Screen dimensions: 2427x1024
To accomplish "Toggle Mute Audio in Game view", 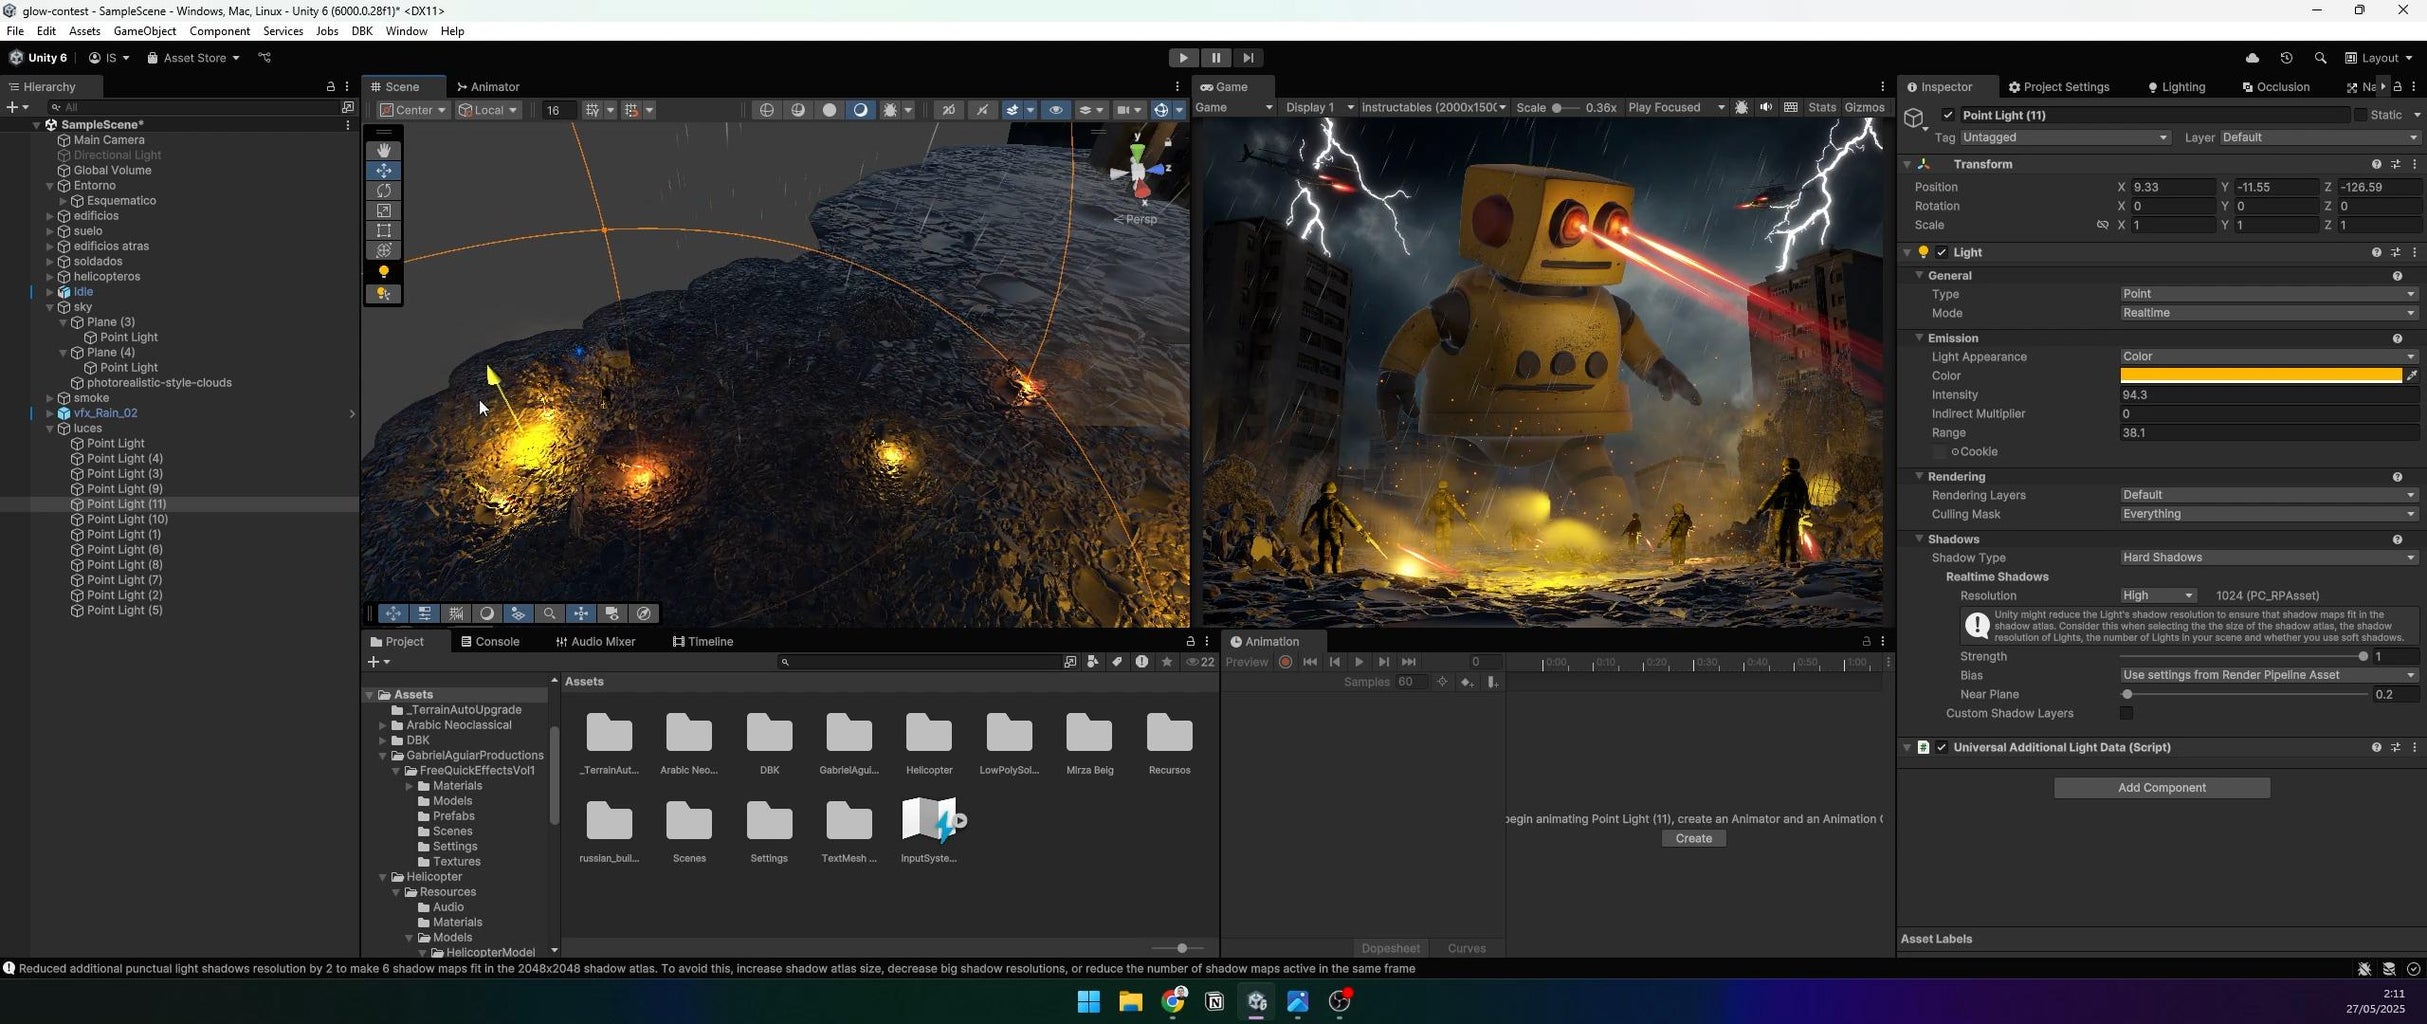I will [x=1766, y=107].
